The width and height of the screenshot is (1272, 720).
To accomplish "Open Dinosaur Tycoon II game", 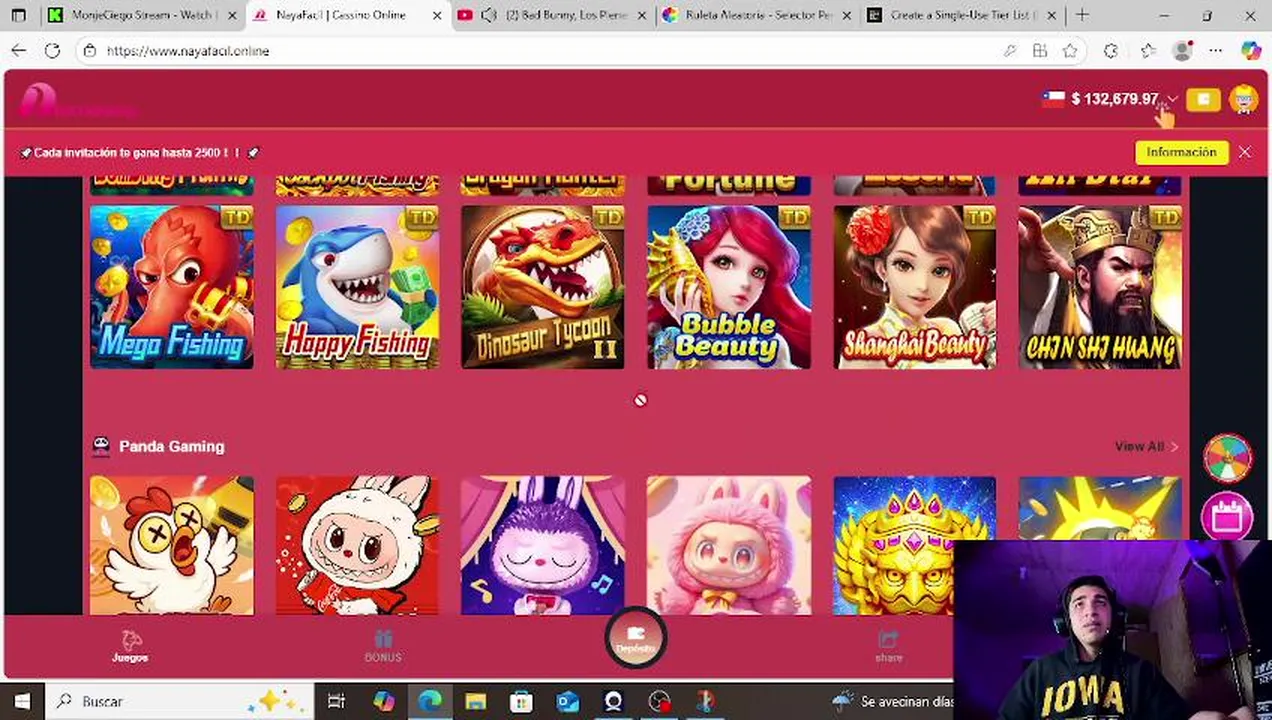I will tap(543, 287).
